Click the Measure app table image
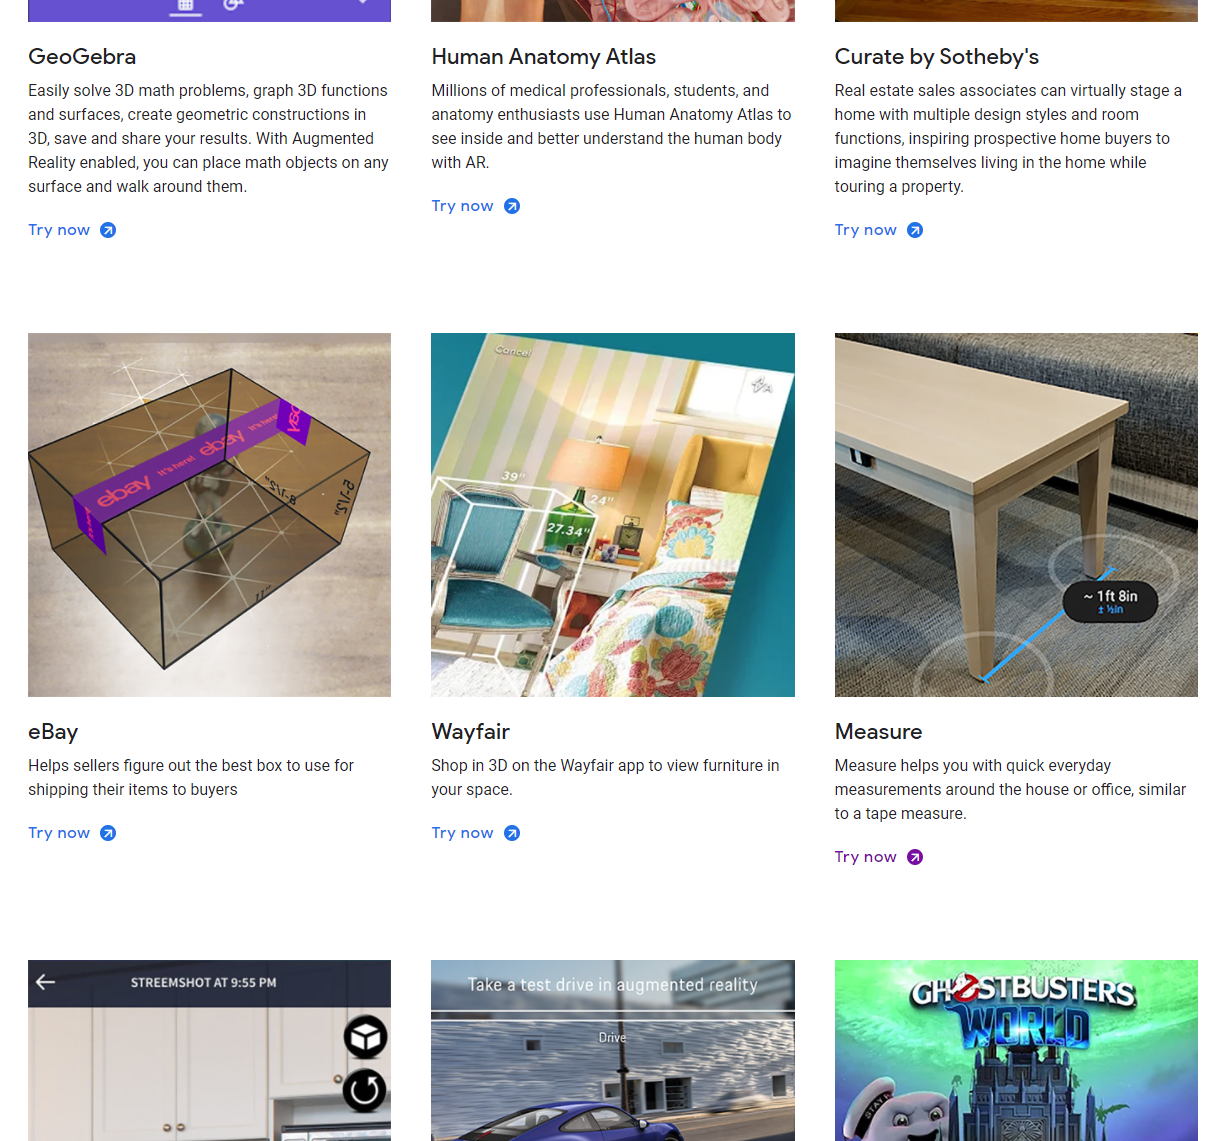Viewport: 1216px width, 1141px height. click(x=1016, y=514)
